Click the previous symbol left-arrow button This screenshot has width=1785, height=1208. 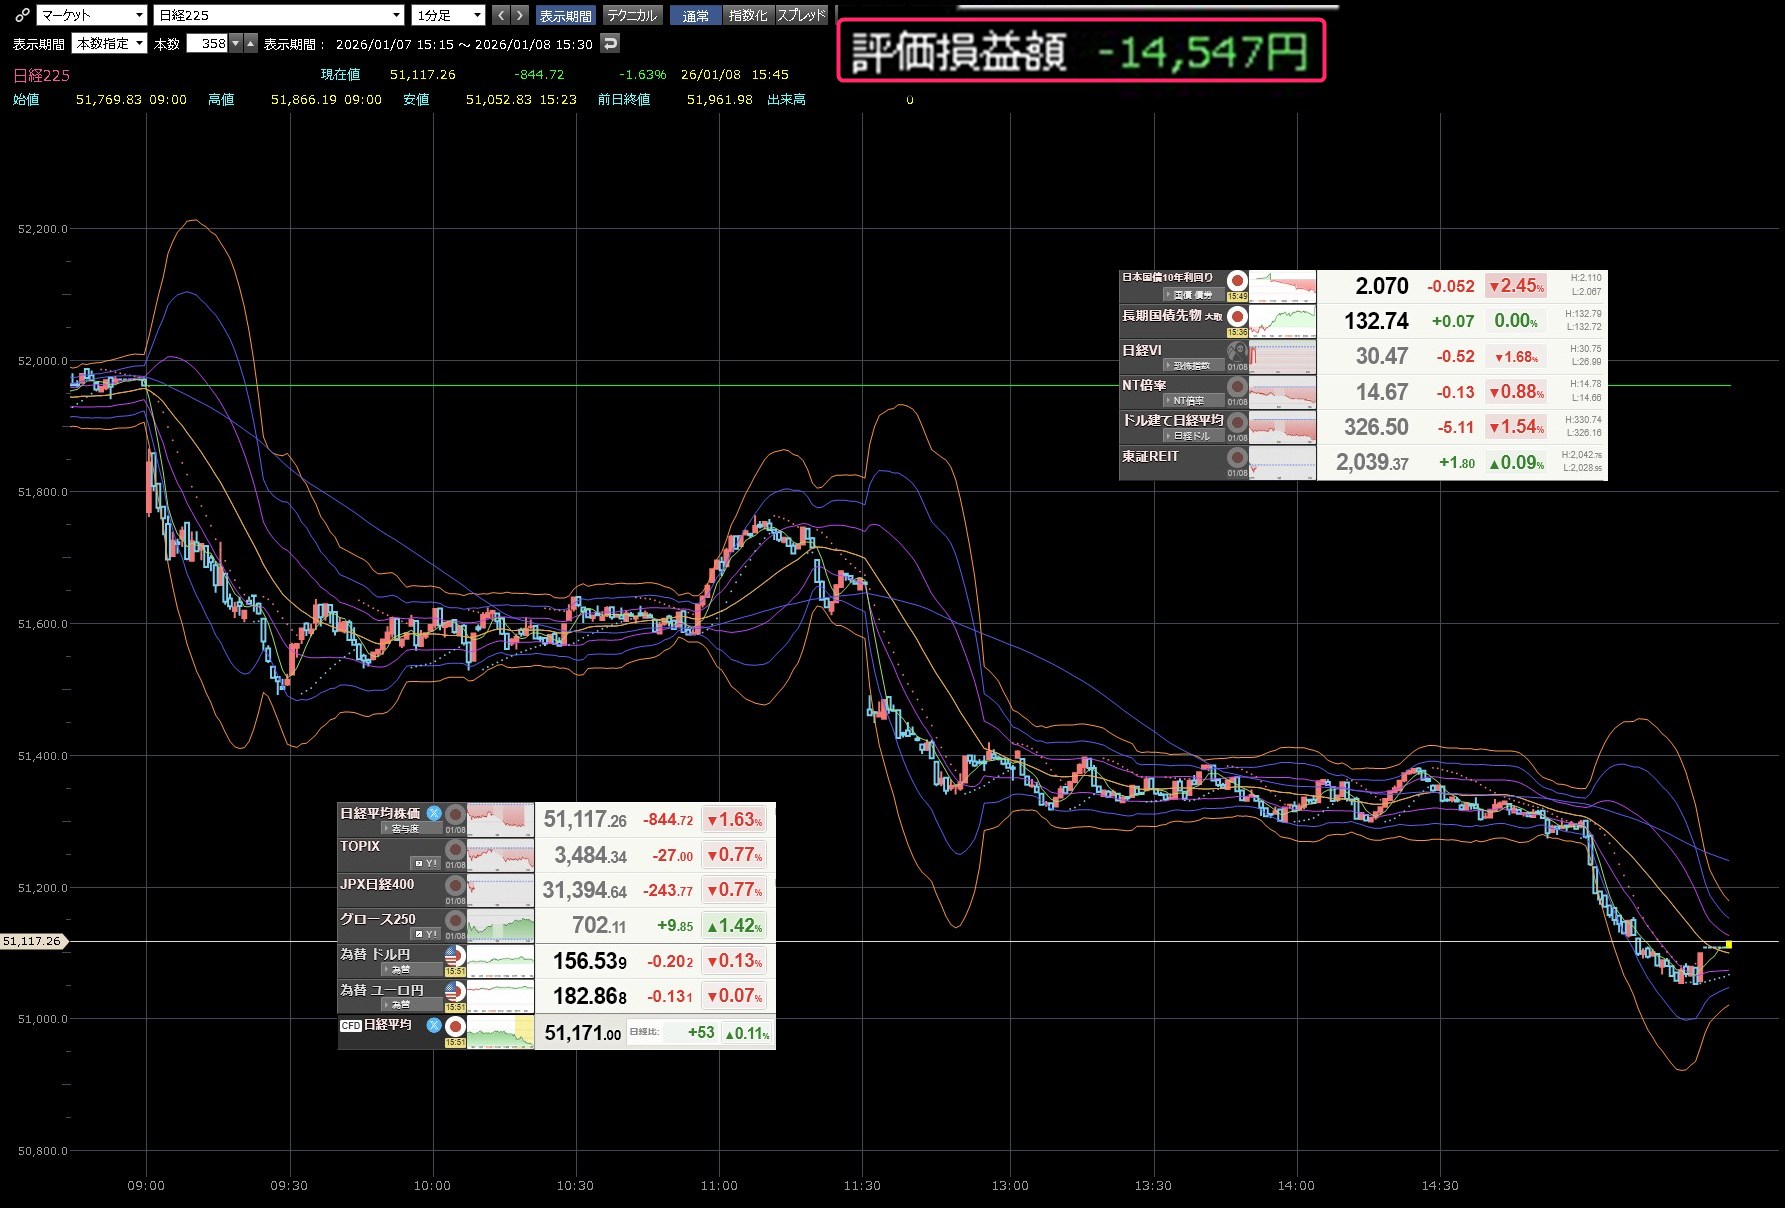tap(501, 15)
